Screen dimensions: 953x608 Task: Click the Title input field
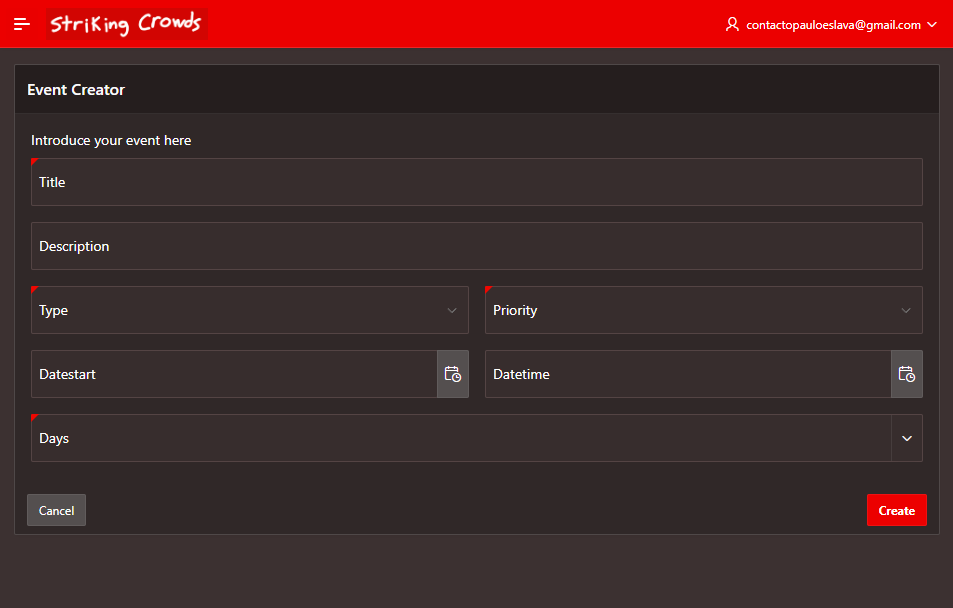tap(477, 182)
